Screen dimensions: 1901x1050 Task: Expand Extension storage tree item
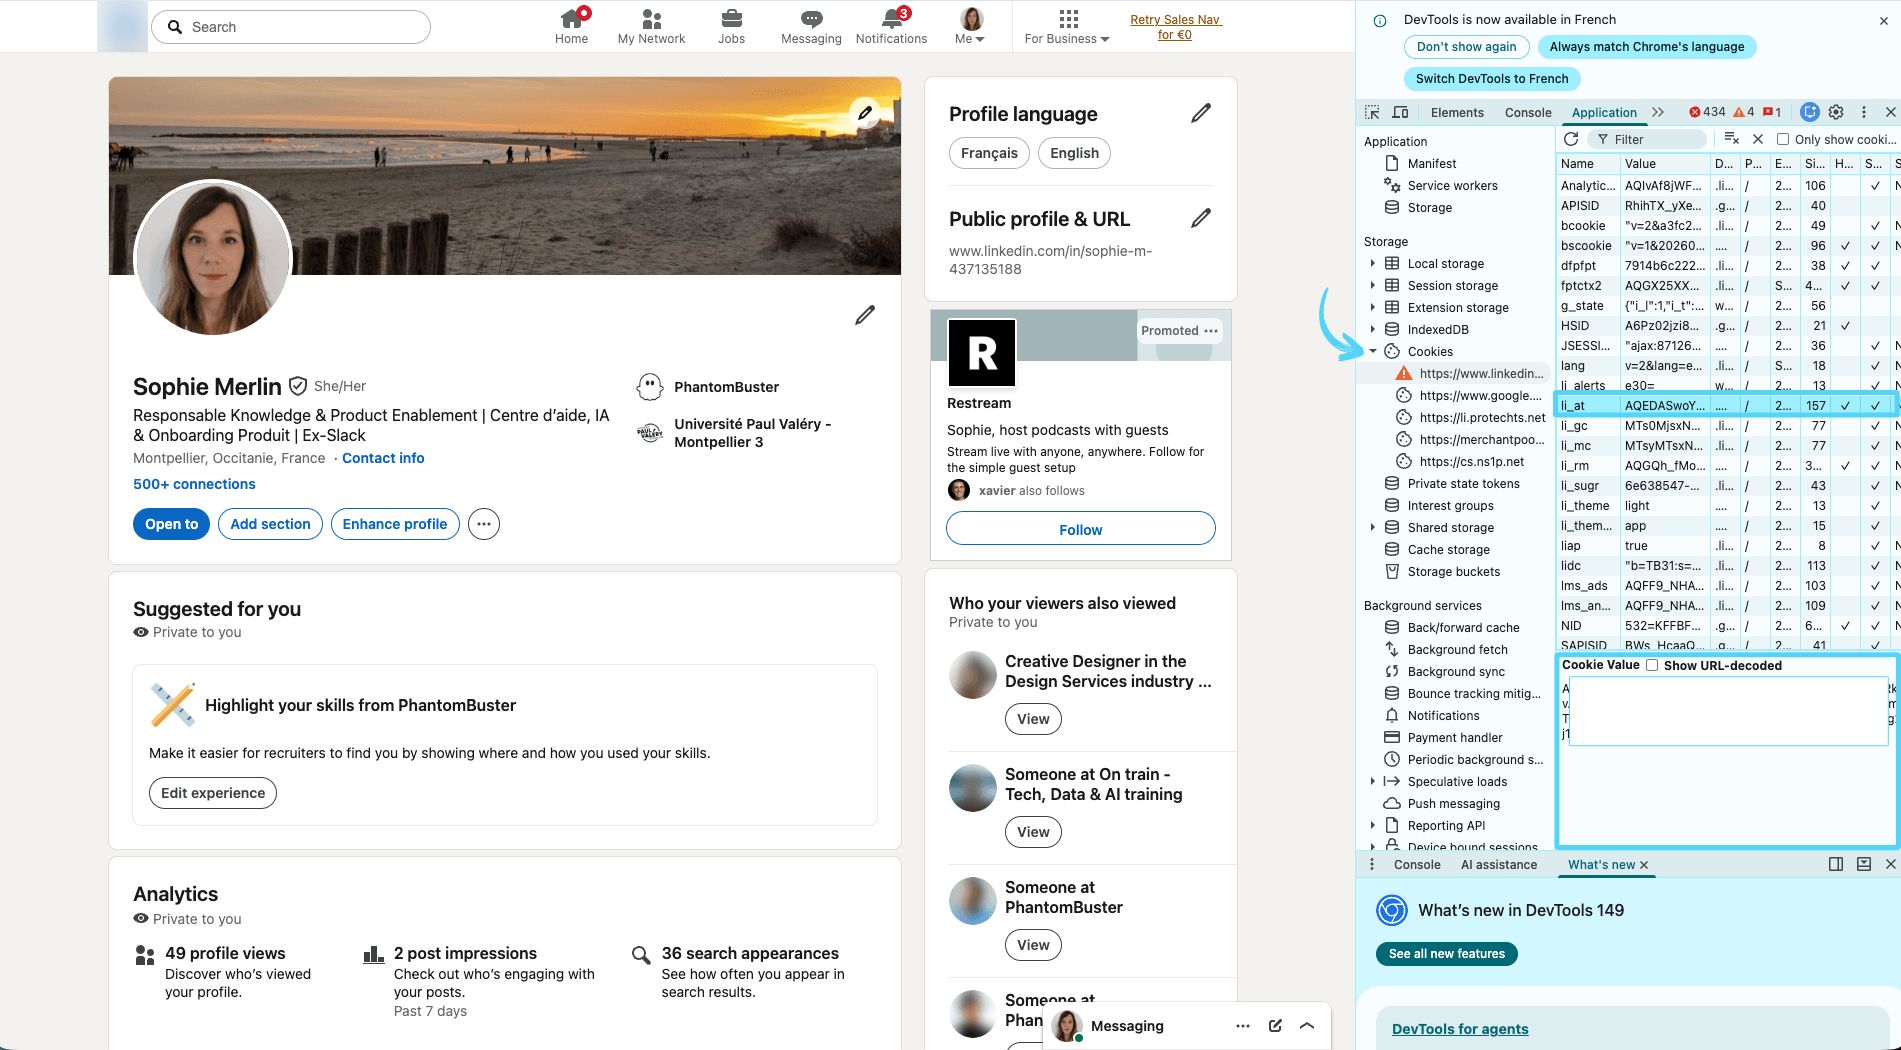tap(1372, 308)
